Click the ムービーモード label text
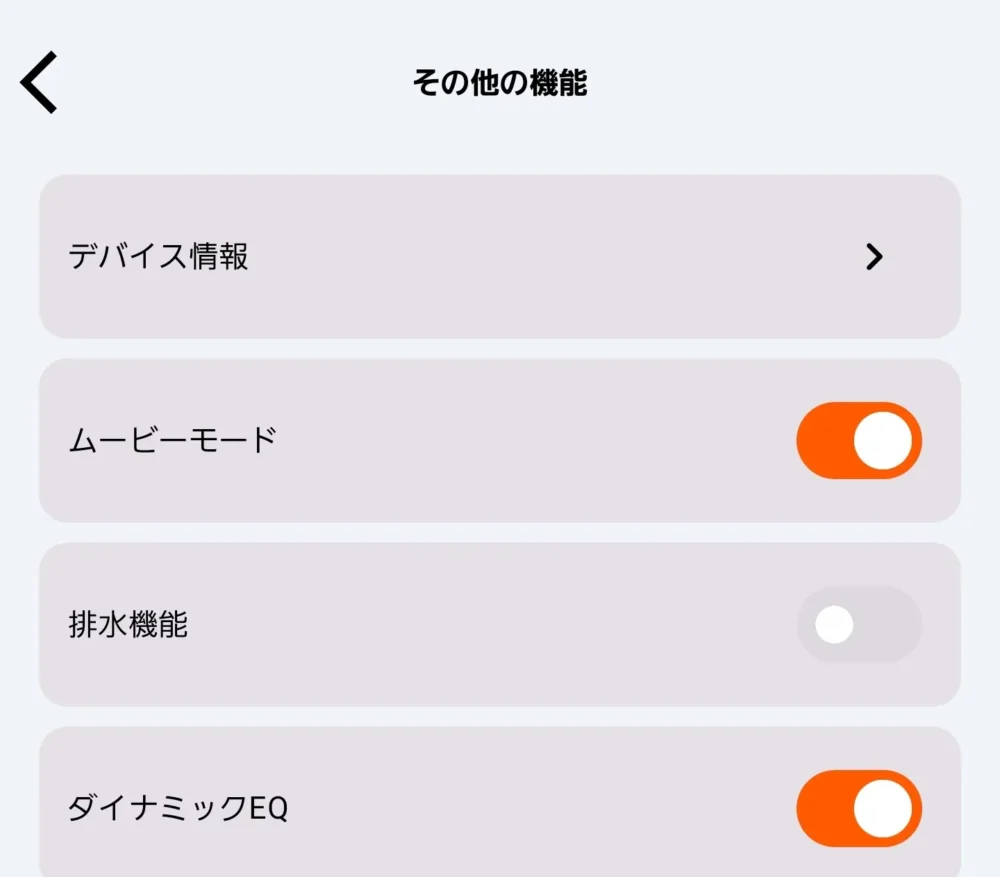This screenshot has width=1000, height=877. click(172, 441)
